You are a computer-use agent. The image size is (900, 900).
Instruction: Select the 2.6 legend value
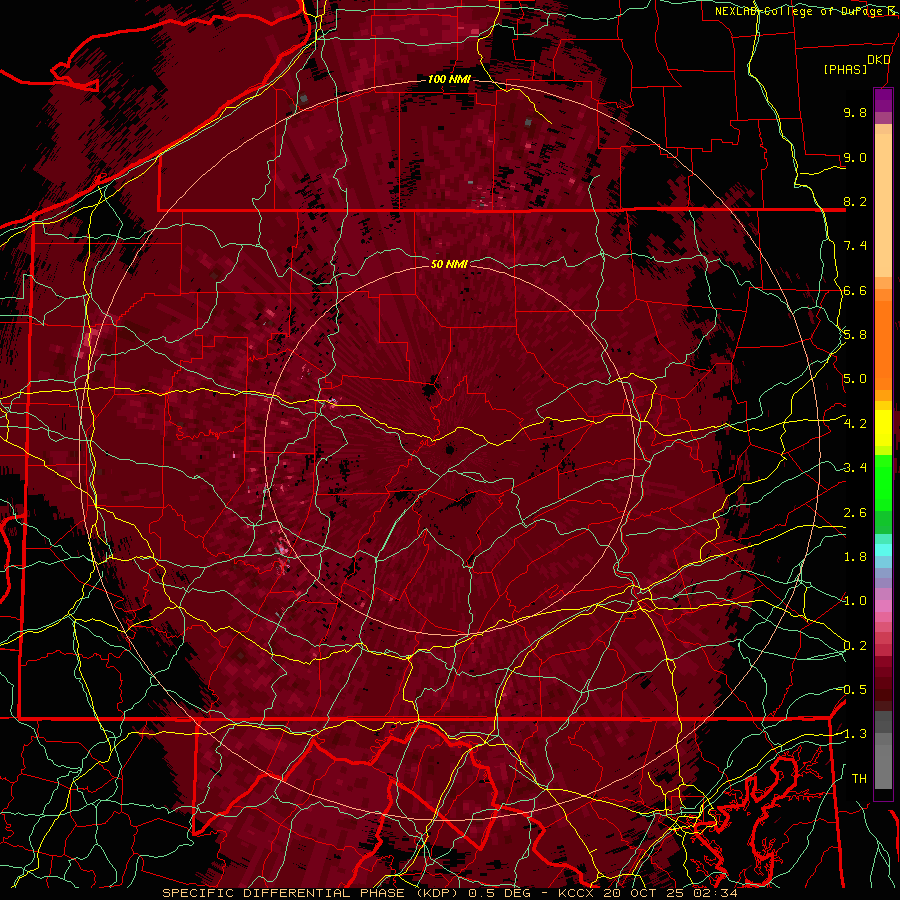click(x=855, y=513)
